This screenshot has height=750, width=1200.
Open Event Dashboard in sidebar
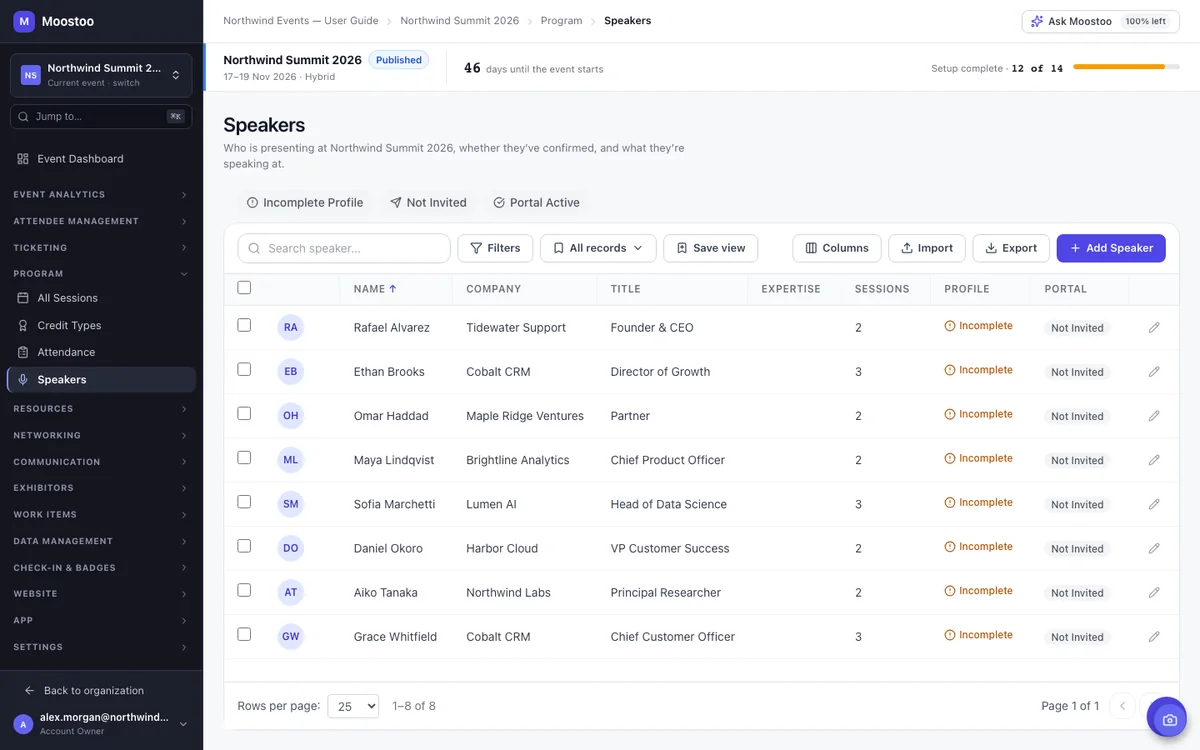[101, 159]
